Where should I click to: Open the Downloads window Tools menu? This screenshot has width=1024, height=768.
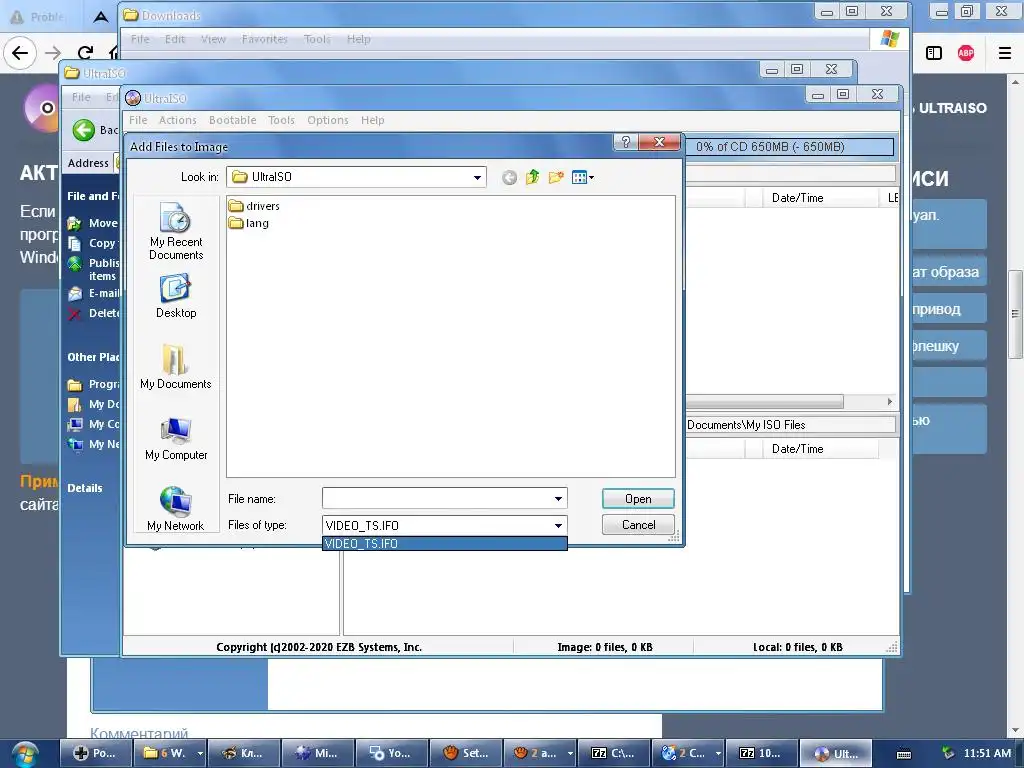(x=317, y=39)
